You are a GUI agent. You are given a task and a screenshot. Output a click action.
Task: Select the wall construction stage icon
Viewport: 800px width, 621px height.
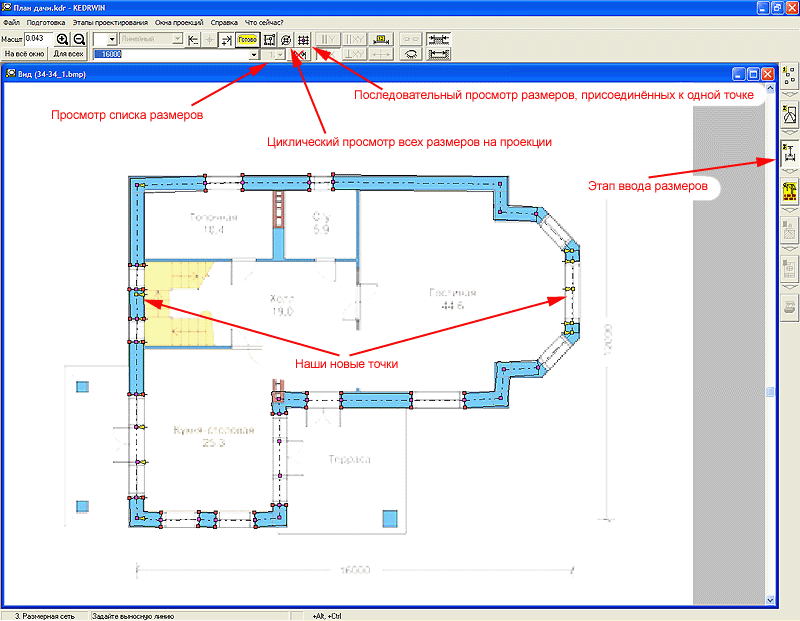click(x=789, y=190)
